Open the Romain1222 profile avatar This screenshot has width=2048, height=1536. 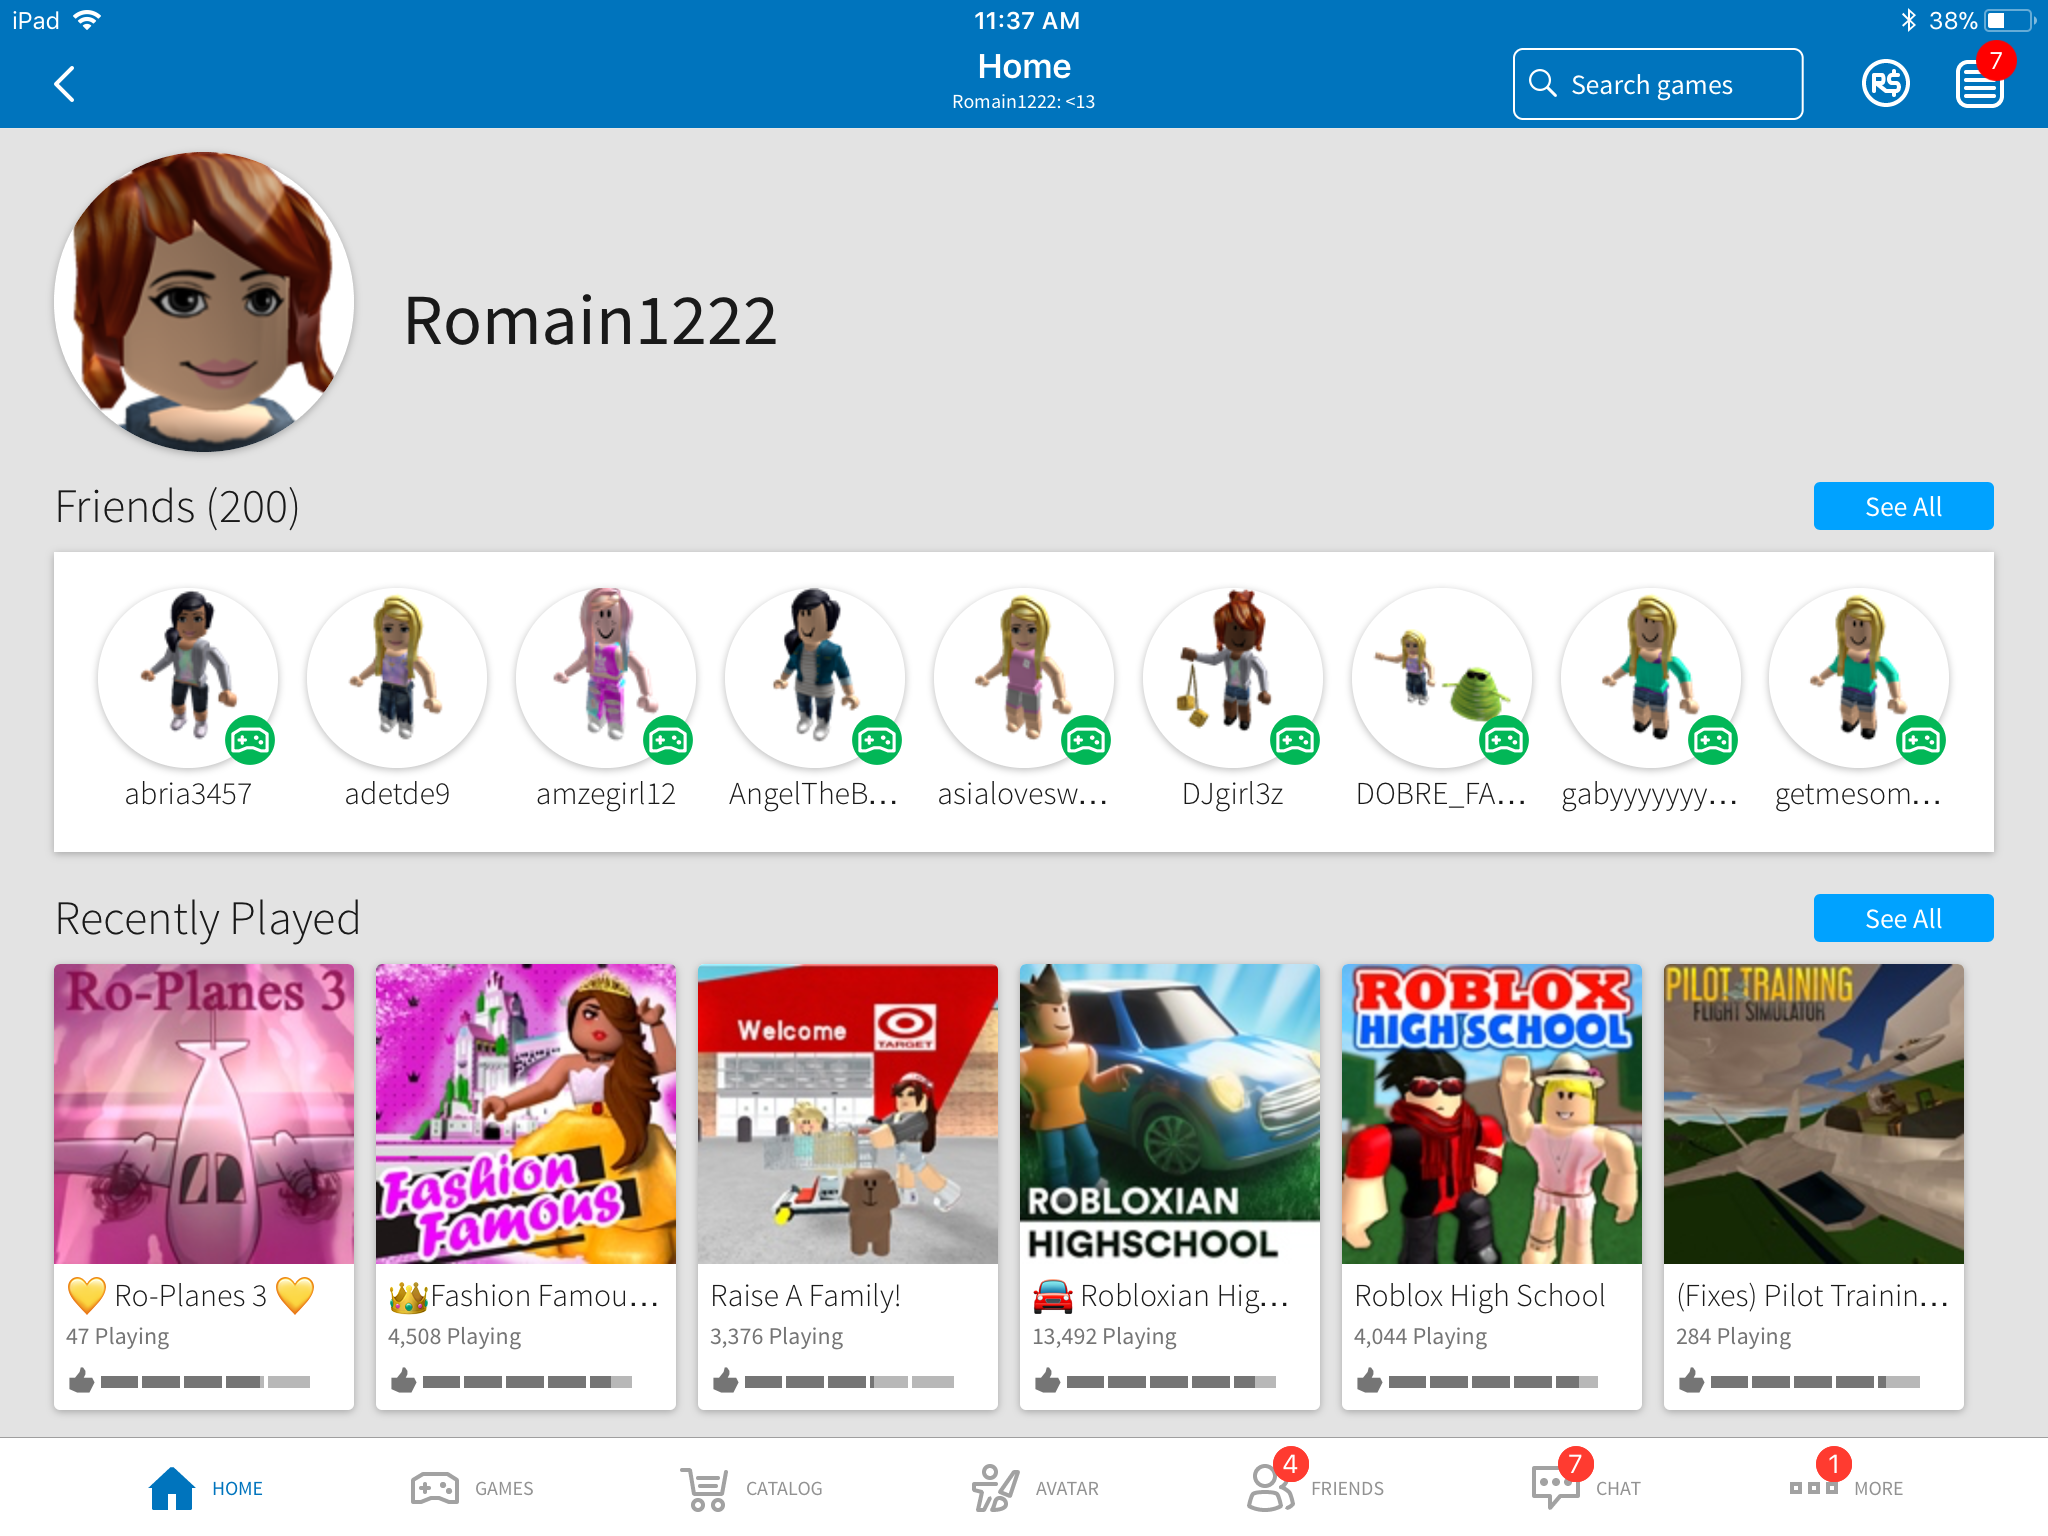[x=204, y=302]
